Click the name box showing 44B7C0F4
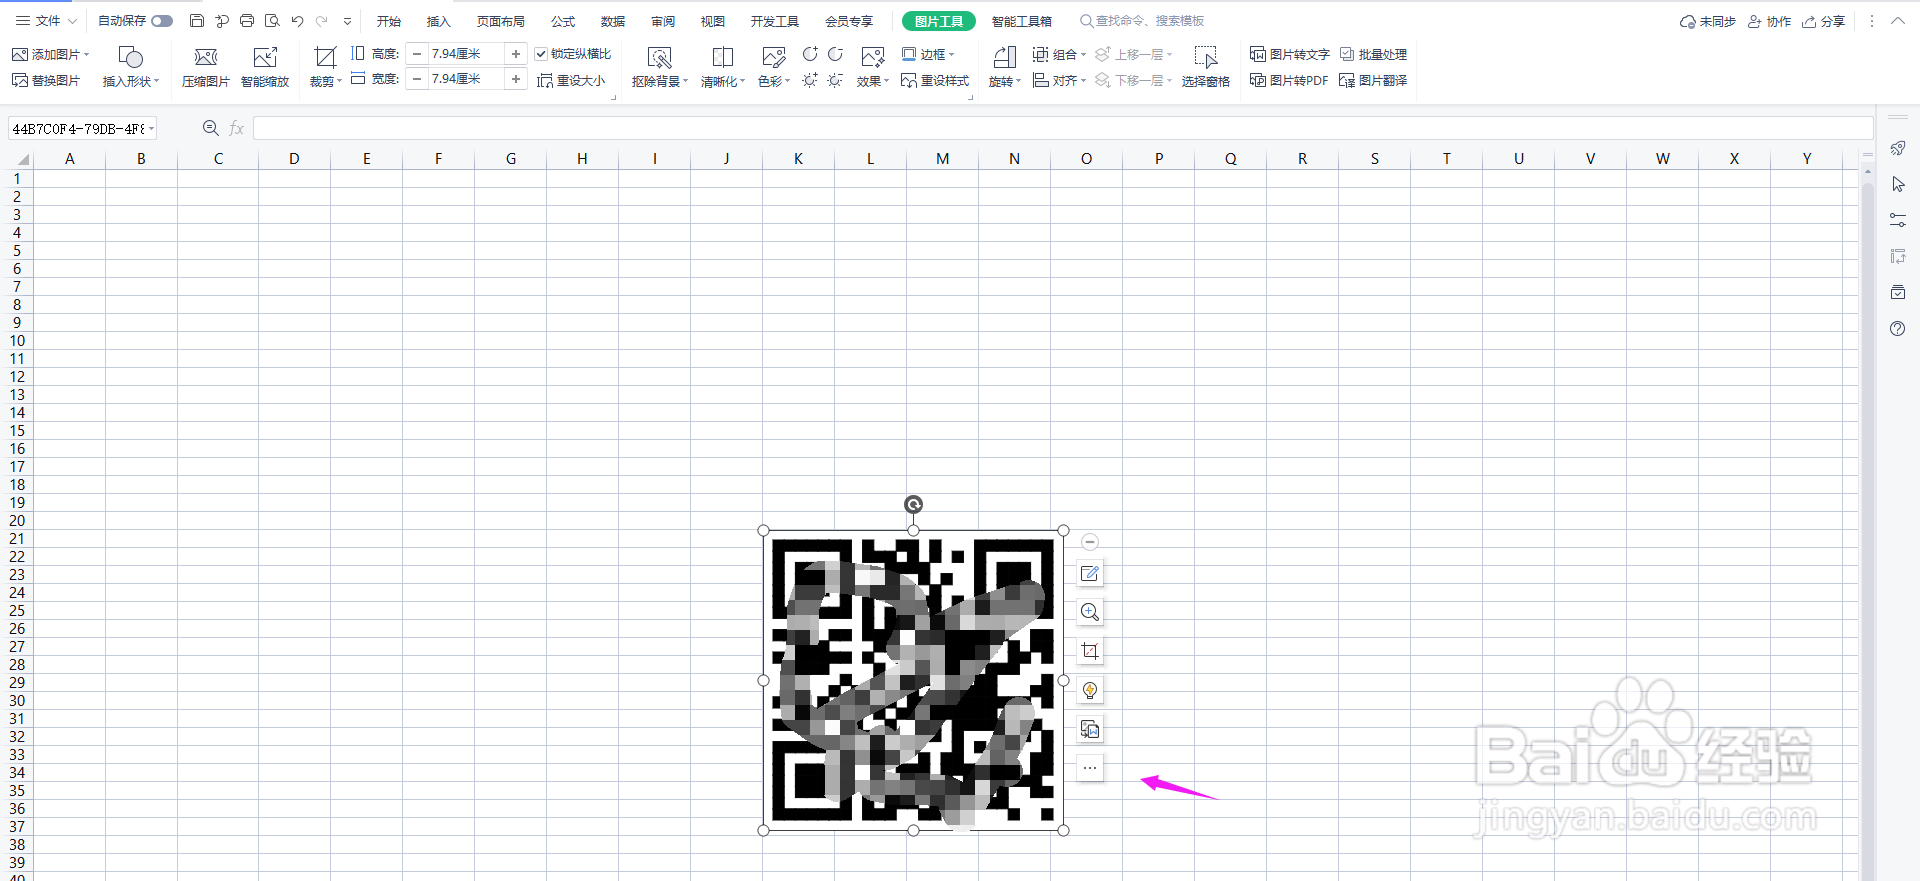 point(82,128)
